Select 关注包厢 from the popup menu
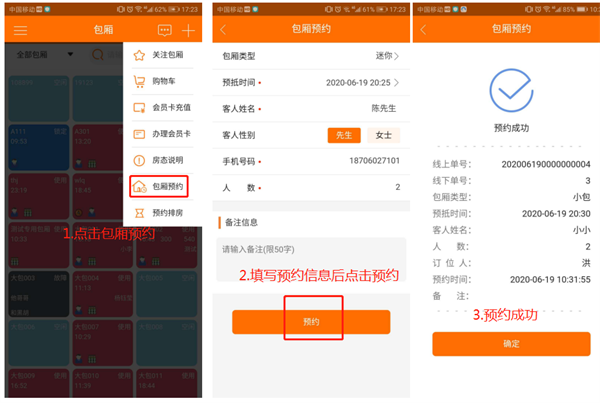This screenshot has height=403, width=600. tap(162, 55)
